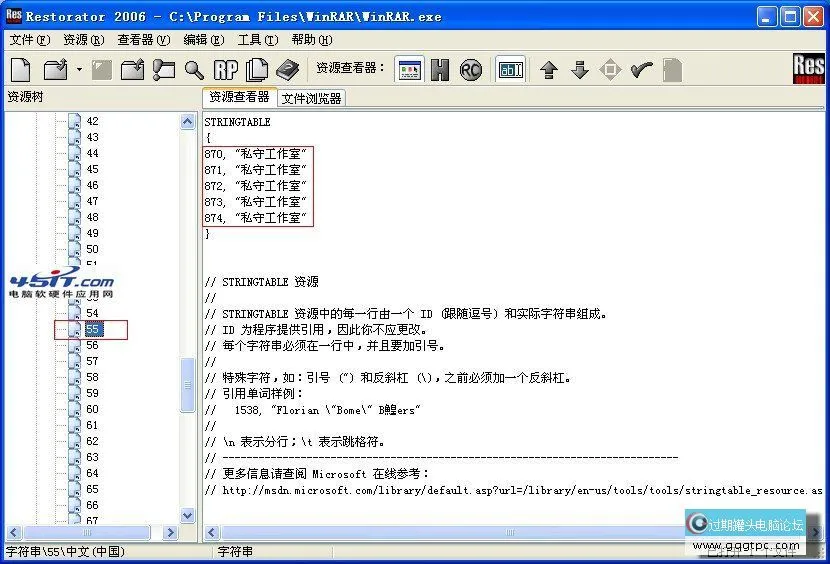Screen dimensions: 830x564
Task: Click the string icon beside item 59
Action: [75, 393]
